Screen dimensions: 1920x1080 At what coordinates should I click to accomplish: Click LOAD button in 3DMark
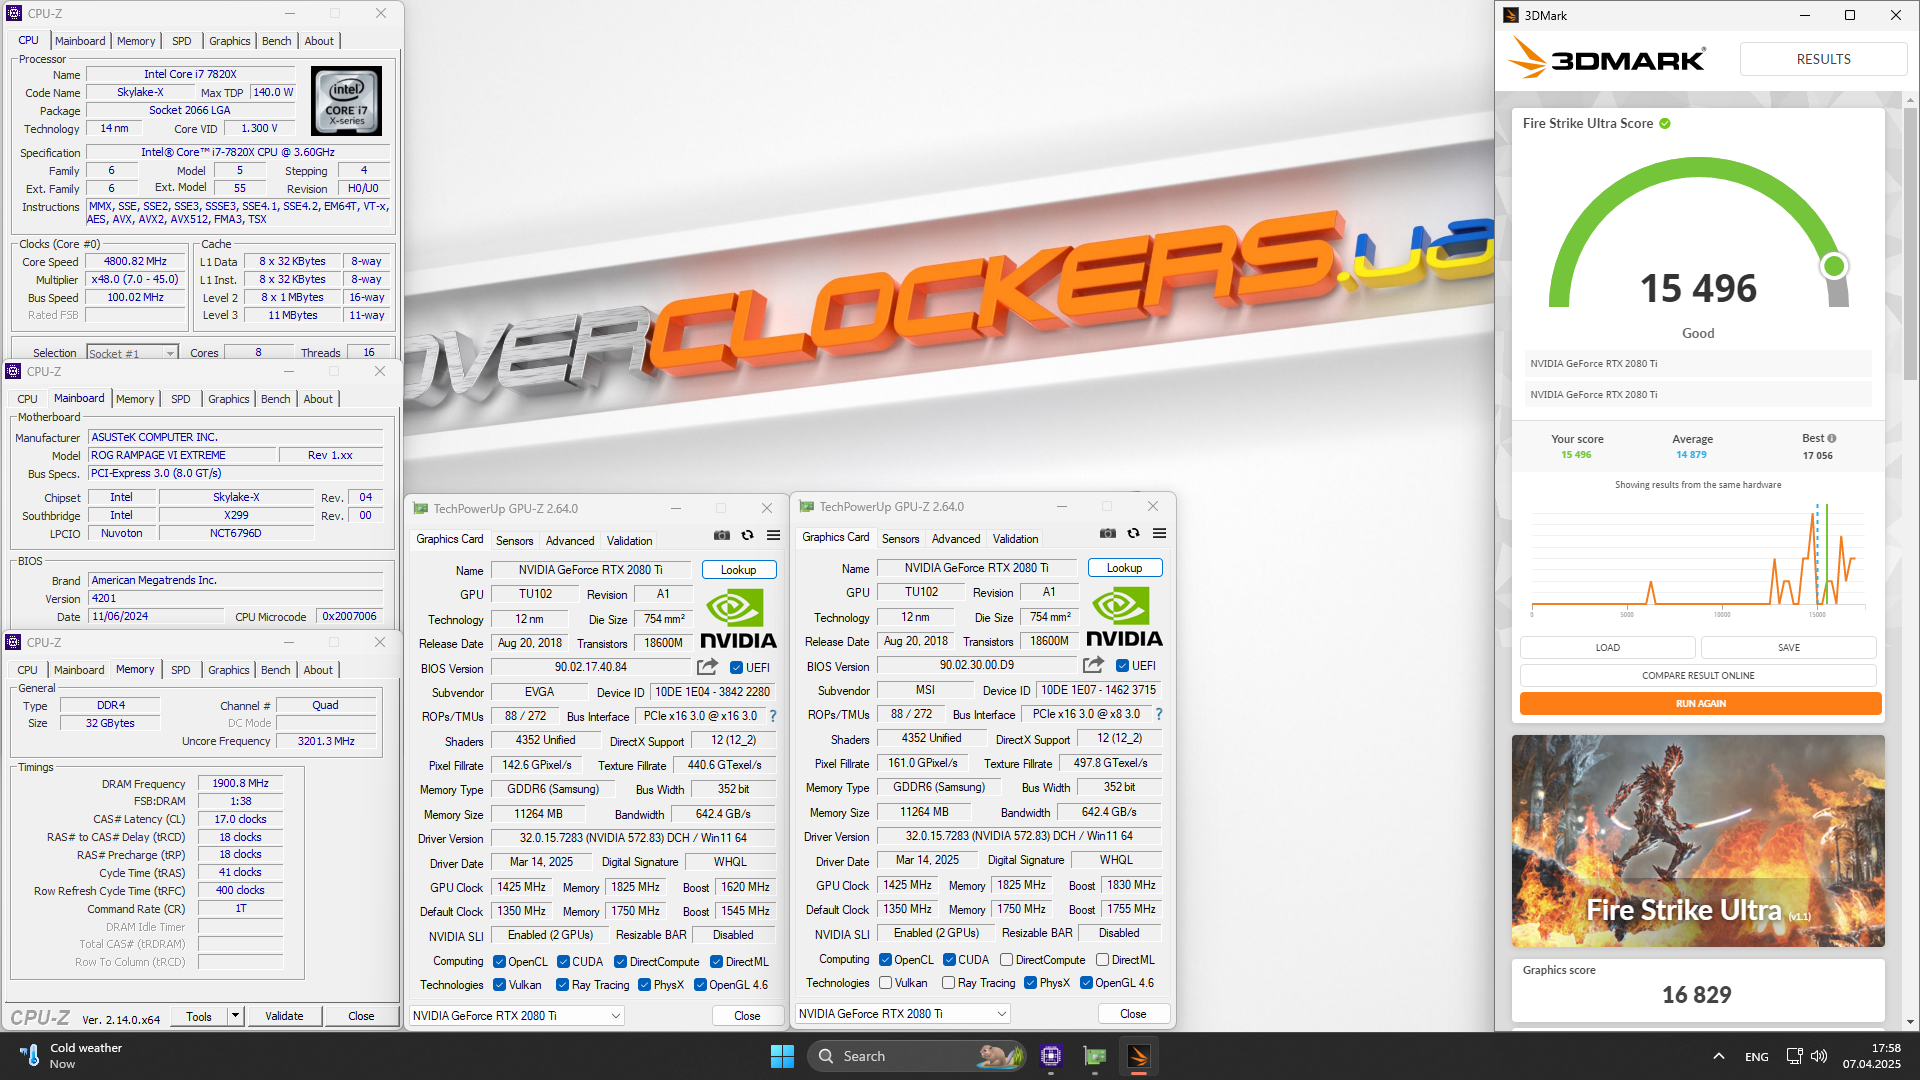click(1607, 648)
